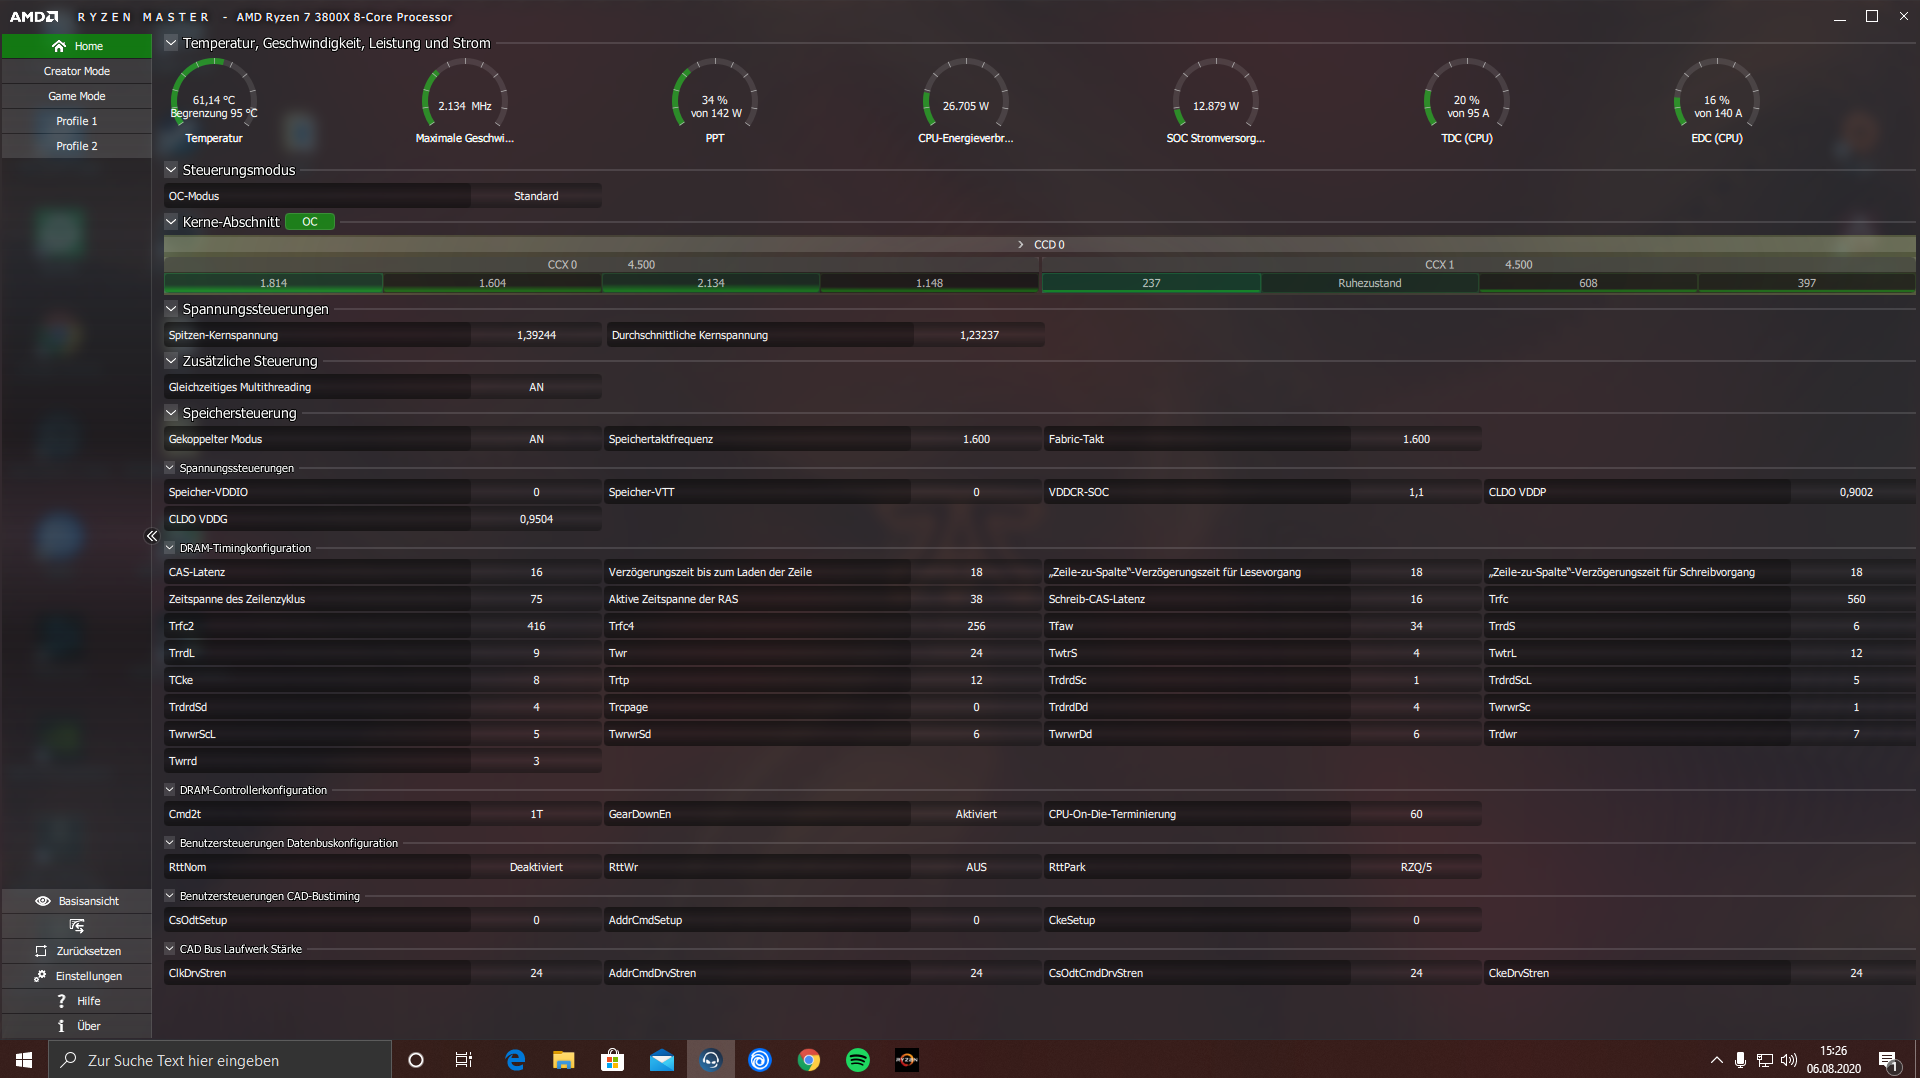
Task: Collapse the Kerne-Abschnitt section
Action: 171,222
